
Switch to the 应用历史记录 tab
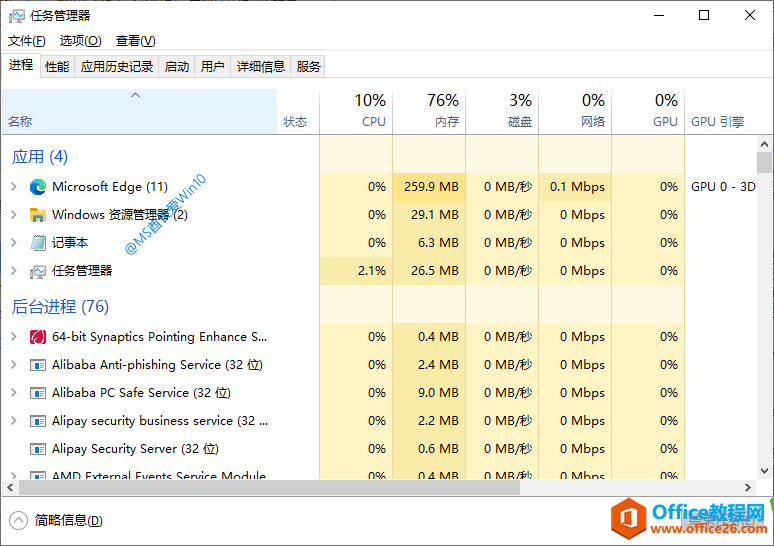pos(116,66)
